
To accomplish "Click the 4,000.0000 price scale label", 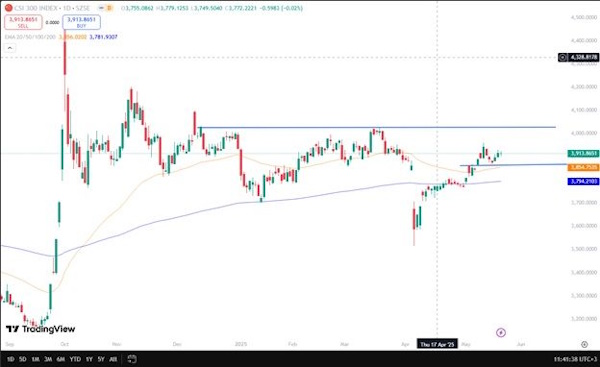I will pos(584,133).
